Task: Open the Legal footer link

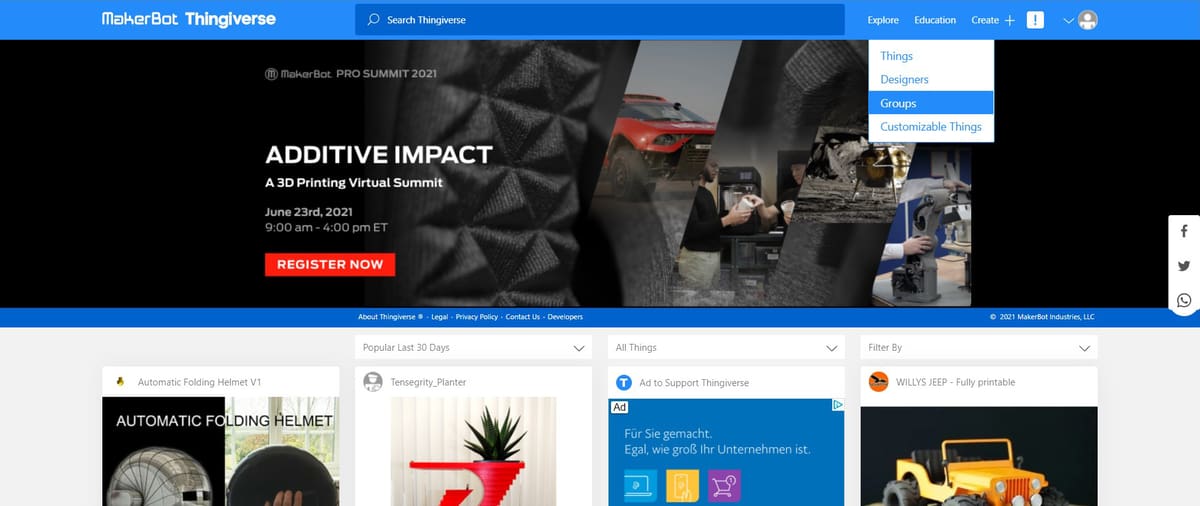Action: click(439, 317)
